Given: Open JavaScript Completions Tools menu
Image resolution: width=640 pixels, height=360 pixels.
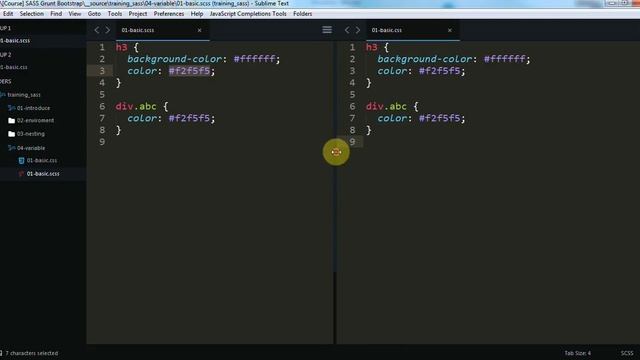Looking at the screenshot, I should [248, 13].
